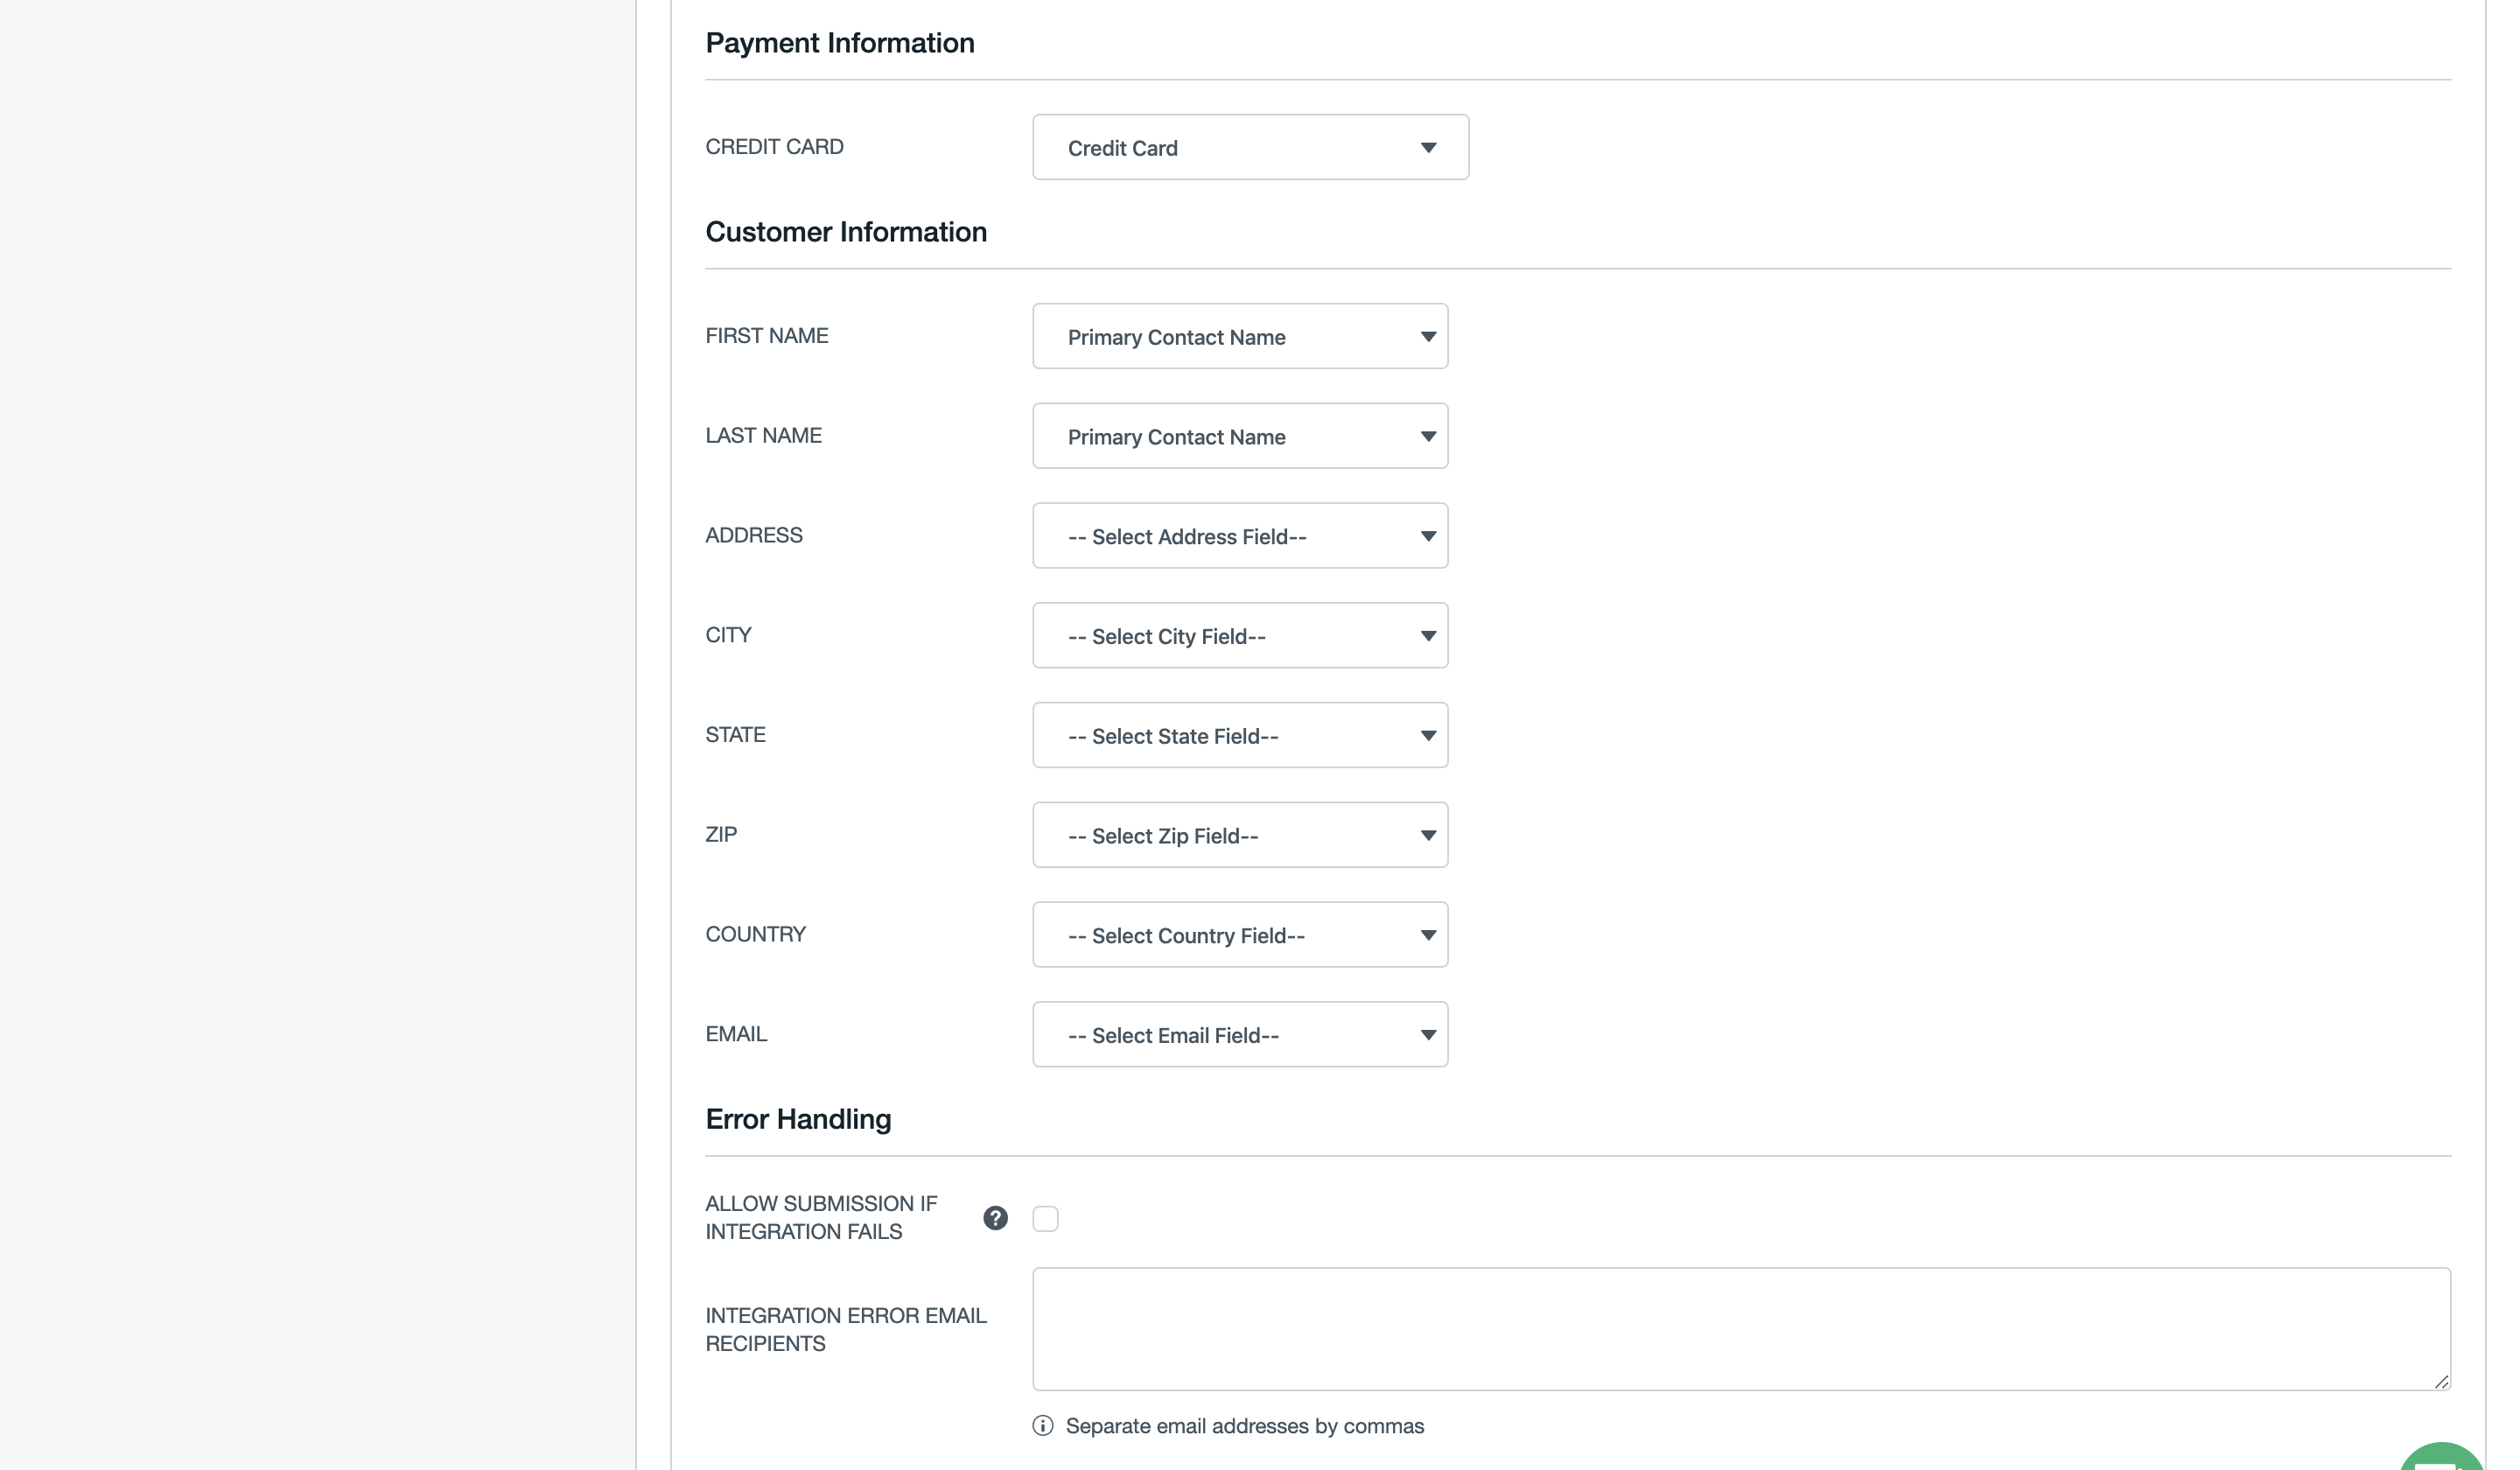
Task: Open the Select City Field dropdown
Action: click(x=1239, y=636)
